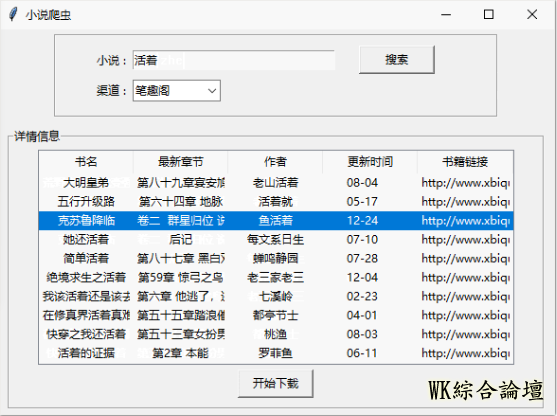Select the 大明皇弟 row

pyautogui.click(x=276, y=183)
